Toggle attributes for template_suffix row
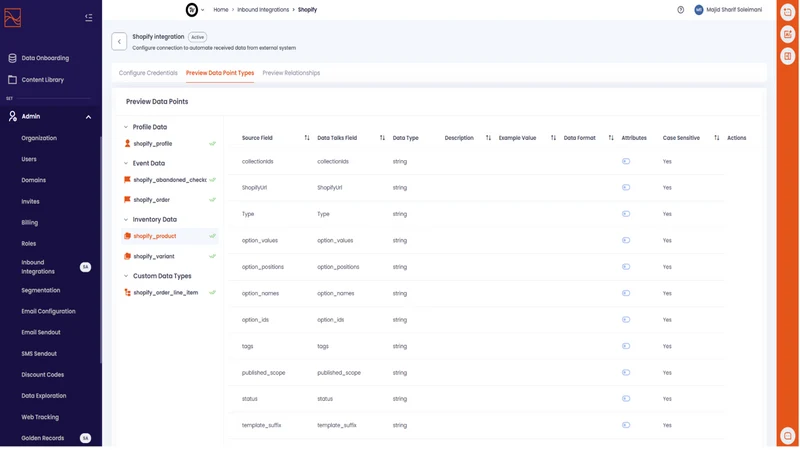The height and width of the screenshot is (450, 800). (x=626, y=425)
